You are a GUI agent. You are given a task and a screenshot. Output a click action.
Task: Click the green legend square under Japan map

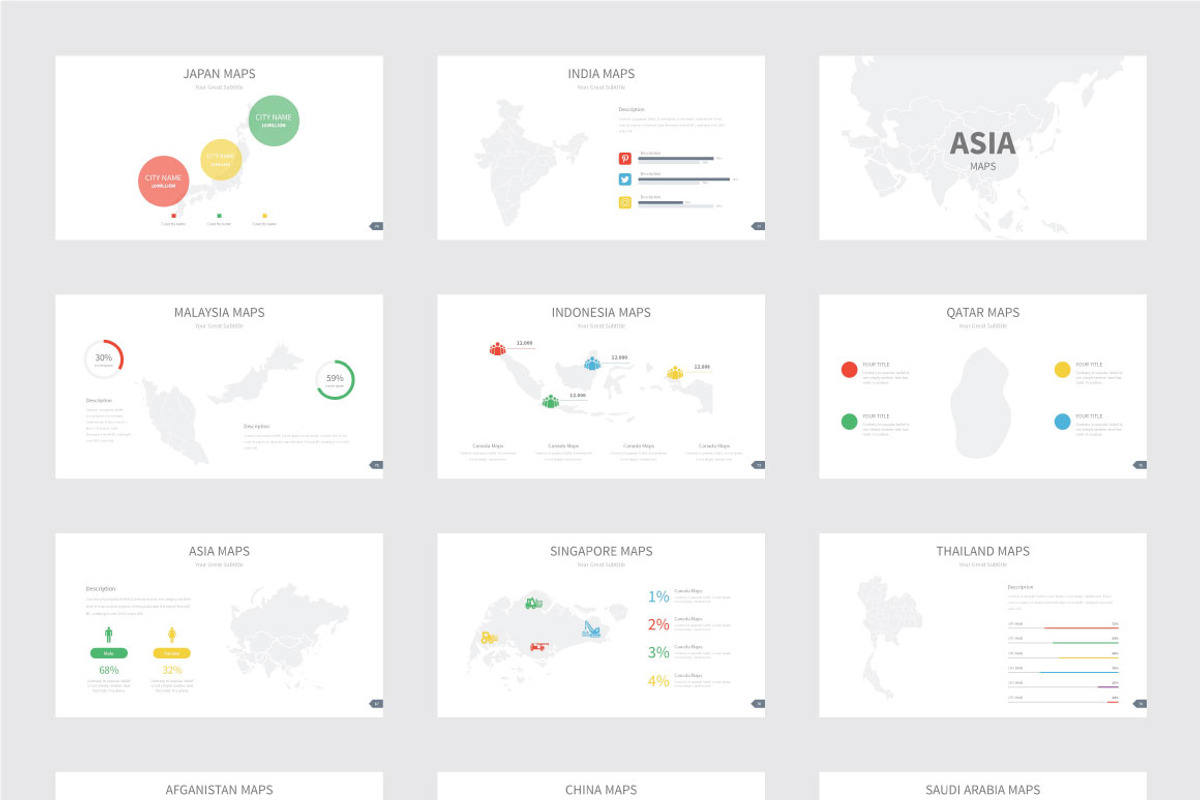219,215
